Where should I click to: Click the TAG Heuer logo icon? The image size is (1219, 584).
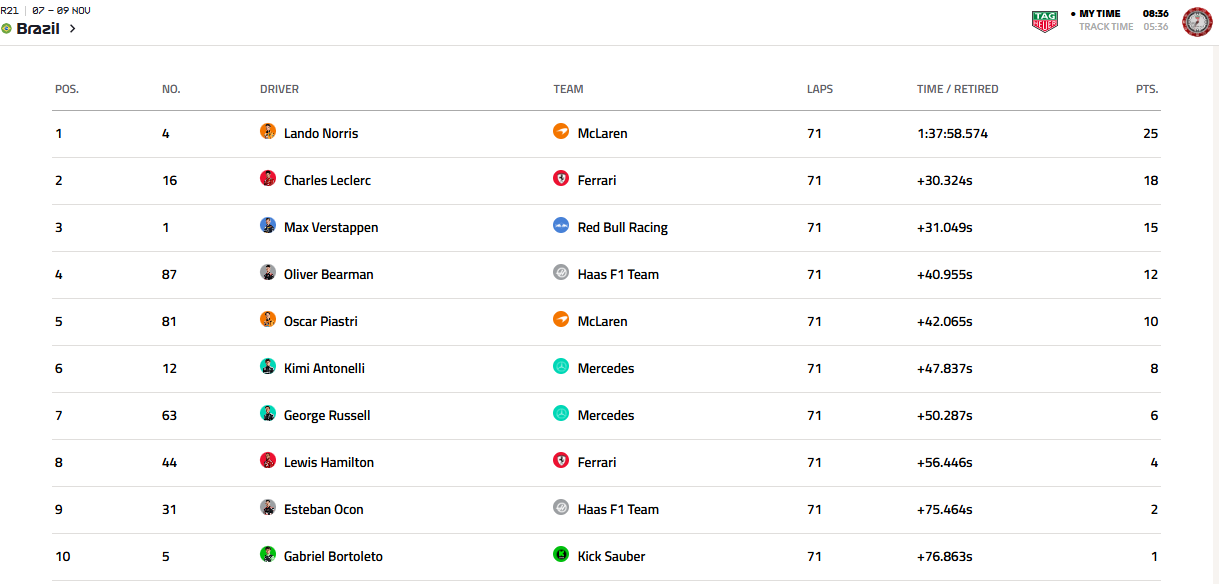coord(1045,21)
